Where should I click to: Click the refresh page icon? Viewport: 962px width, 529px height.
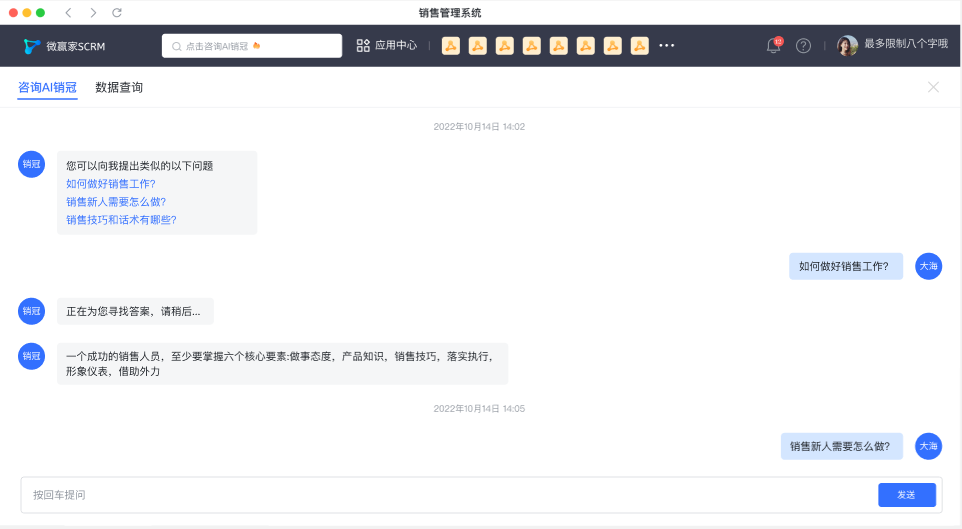117,12
